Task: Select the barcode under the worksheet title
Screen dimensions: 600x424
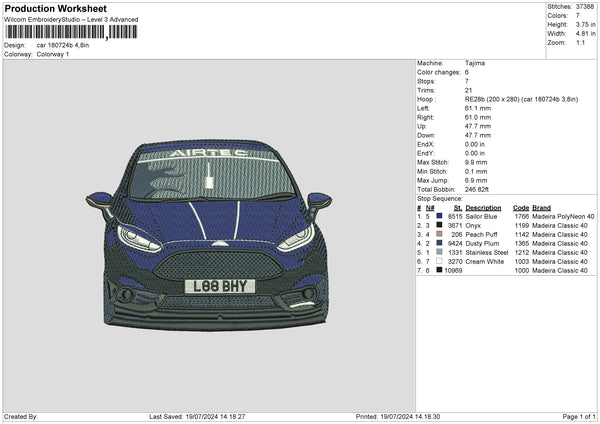Action: pyautogui.click(x=71, y=32)
